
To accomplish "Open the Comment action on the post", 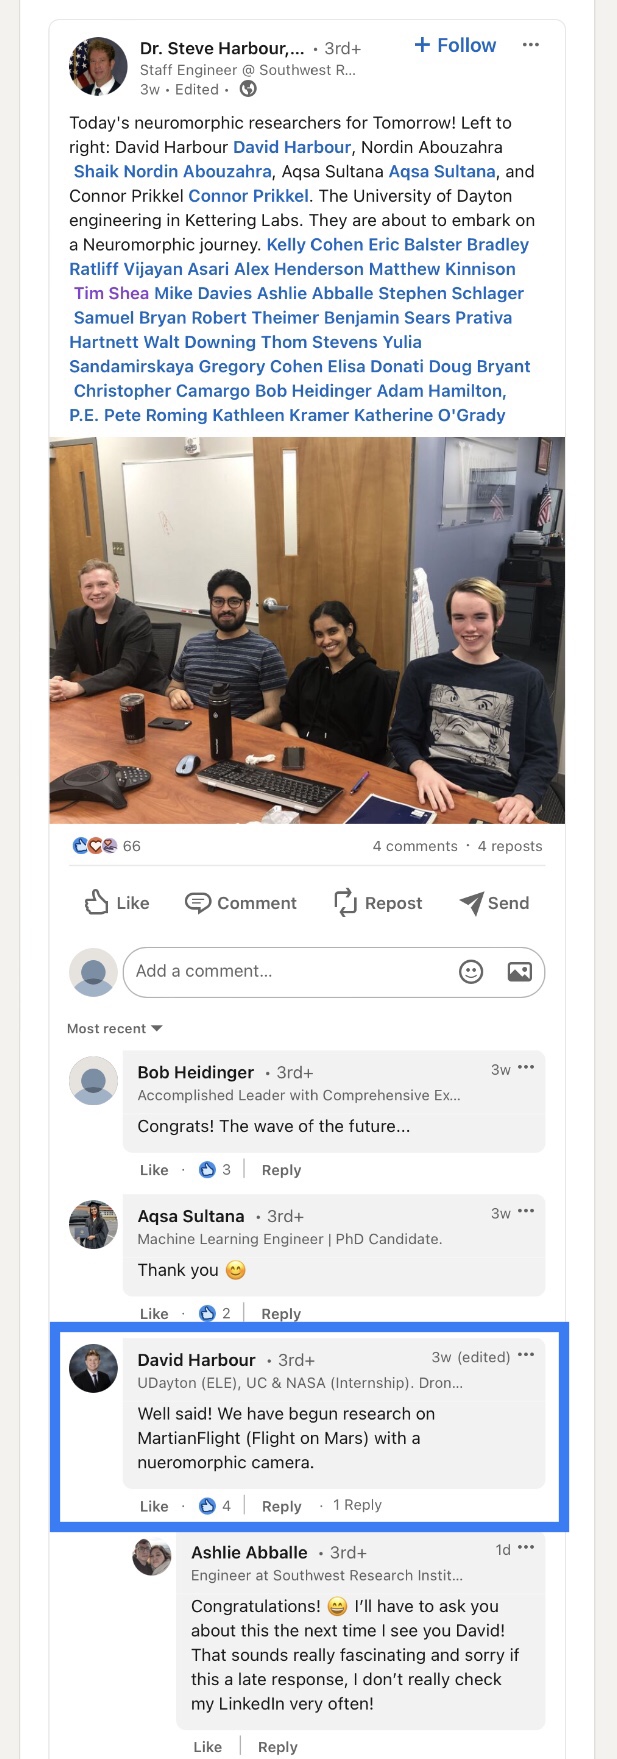I will [x=241, y=903].
